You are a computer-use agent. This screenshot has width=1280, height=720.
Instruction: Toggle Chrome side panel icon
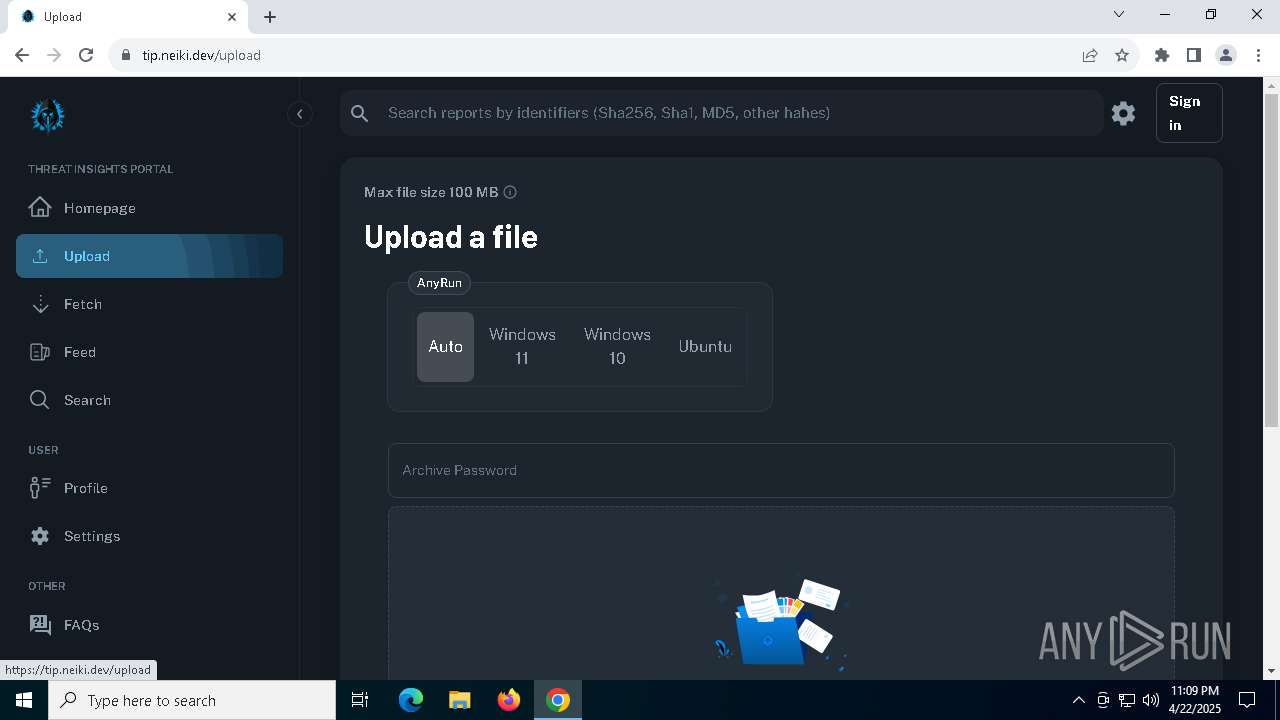click(1193, 55)
